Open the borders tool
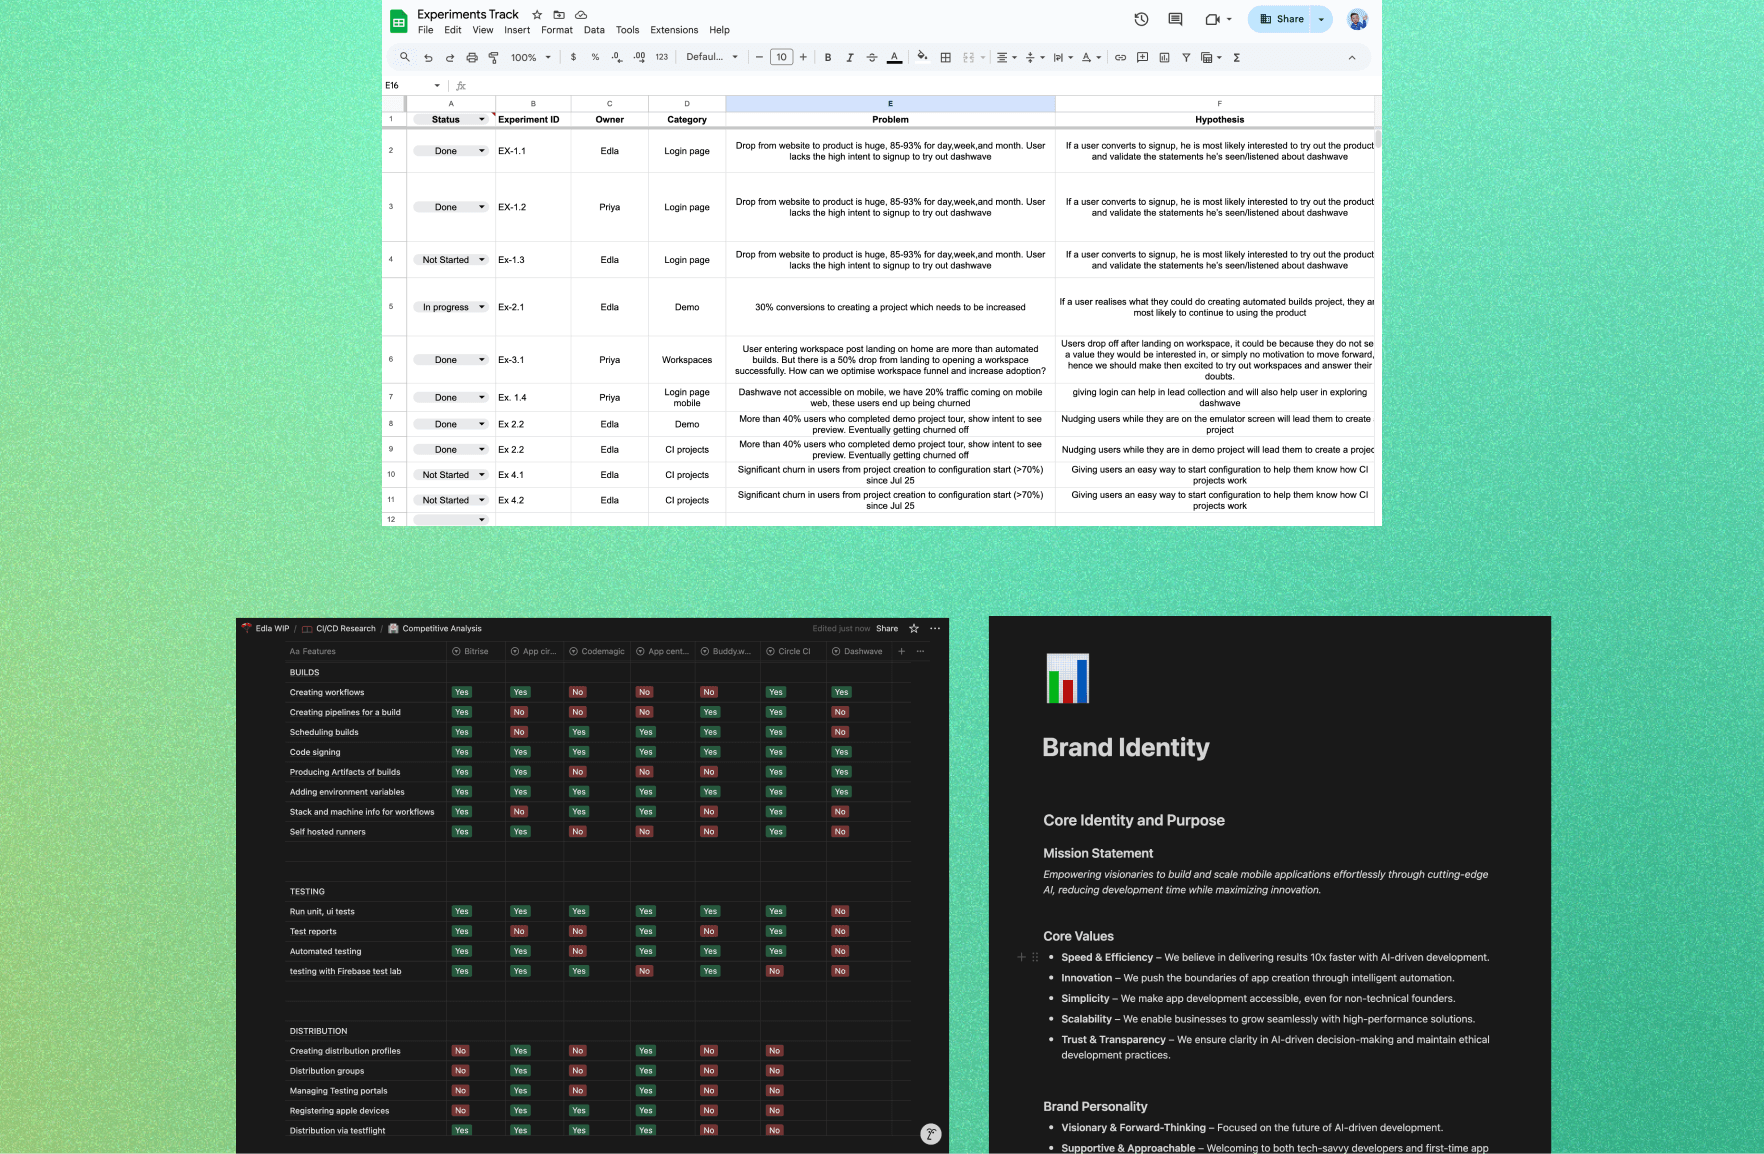Viewport: 1764px width, 1154px height. click(946, 57)
